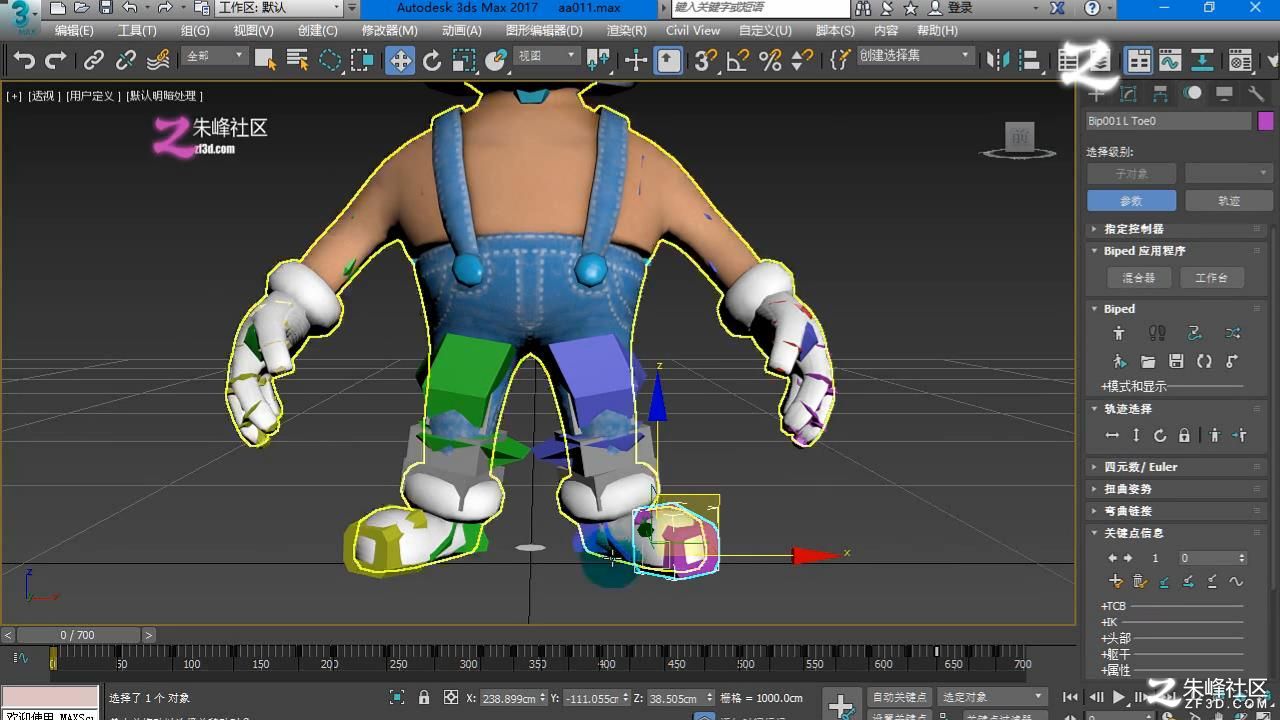1280x720 pixels.
Task: Select the Bind to Space Warp tool
Action: [x=158, y=60]
